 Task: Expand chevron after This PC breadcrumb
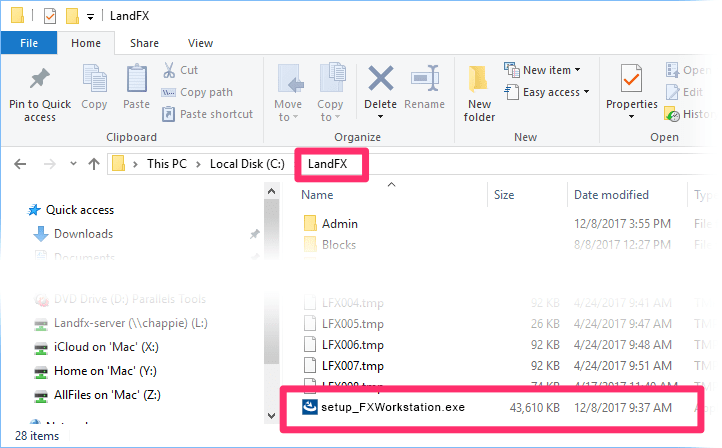[x=198, y=164]
